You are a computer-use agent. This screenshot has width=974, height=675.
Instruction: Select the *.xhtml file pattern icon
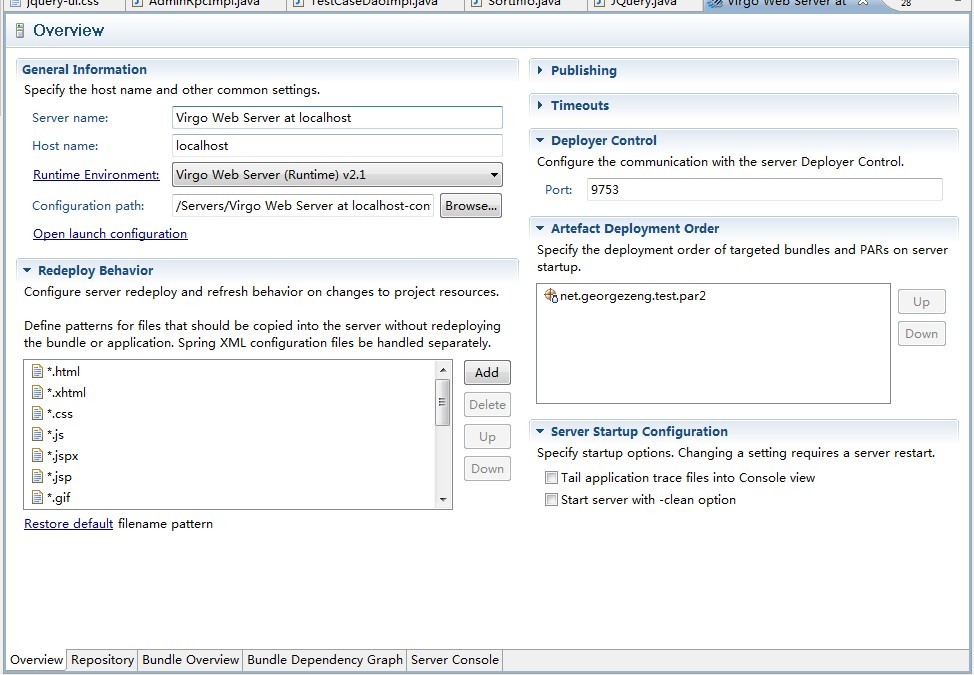pyautogui.click(x=37, y=392)
